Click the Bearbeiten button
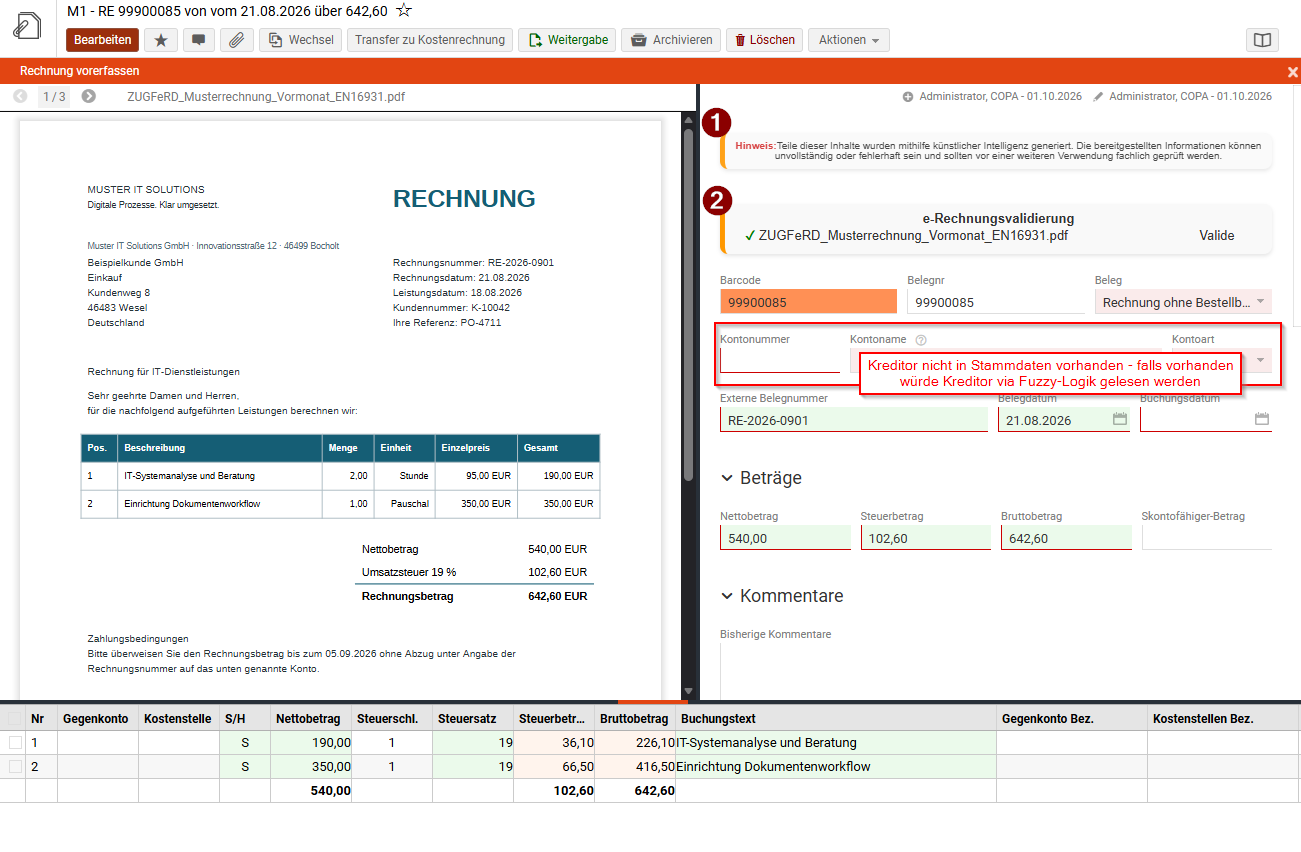Screen dimensions: 1301x852 [x=103, y=40]
